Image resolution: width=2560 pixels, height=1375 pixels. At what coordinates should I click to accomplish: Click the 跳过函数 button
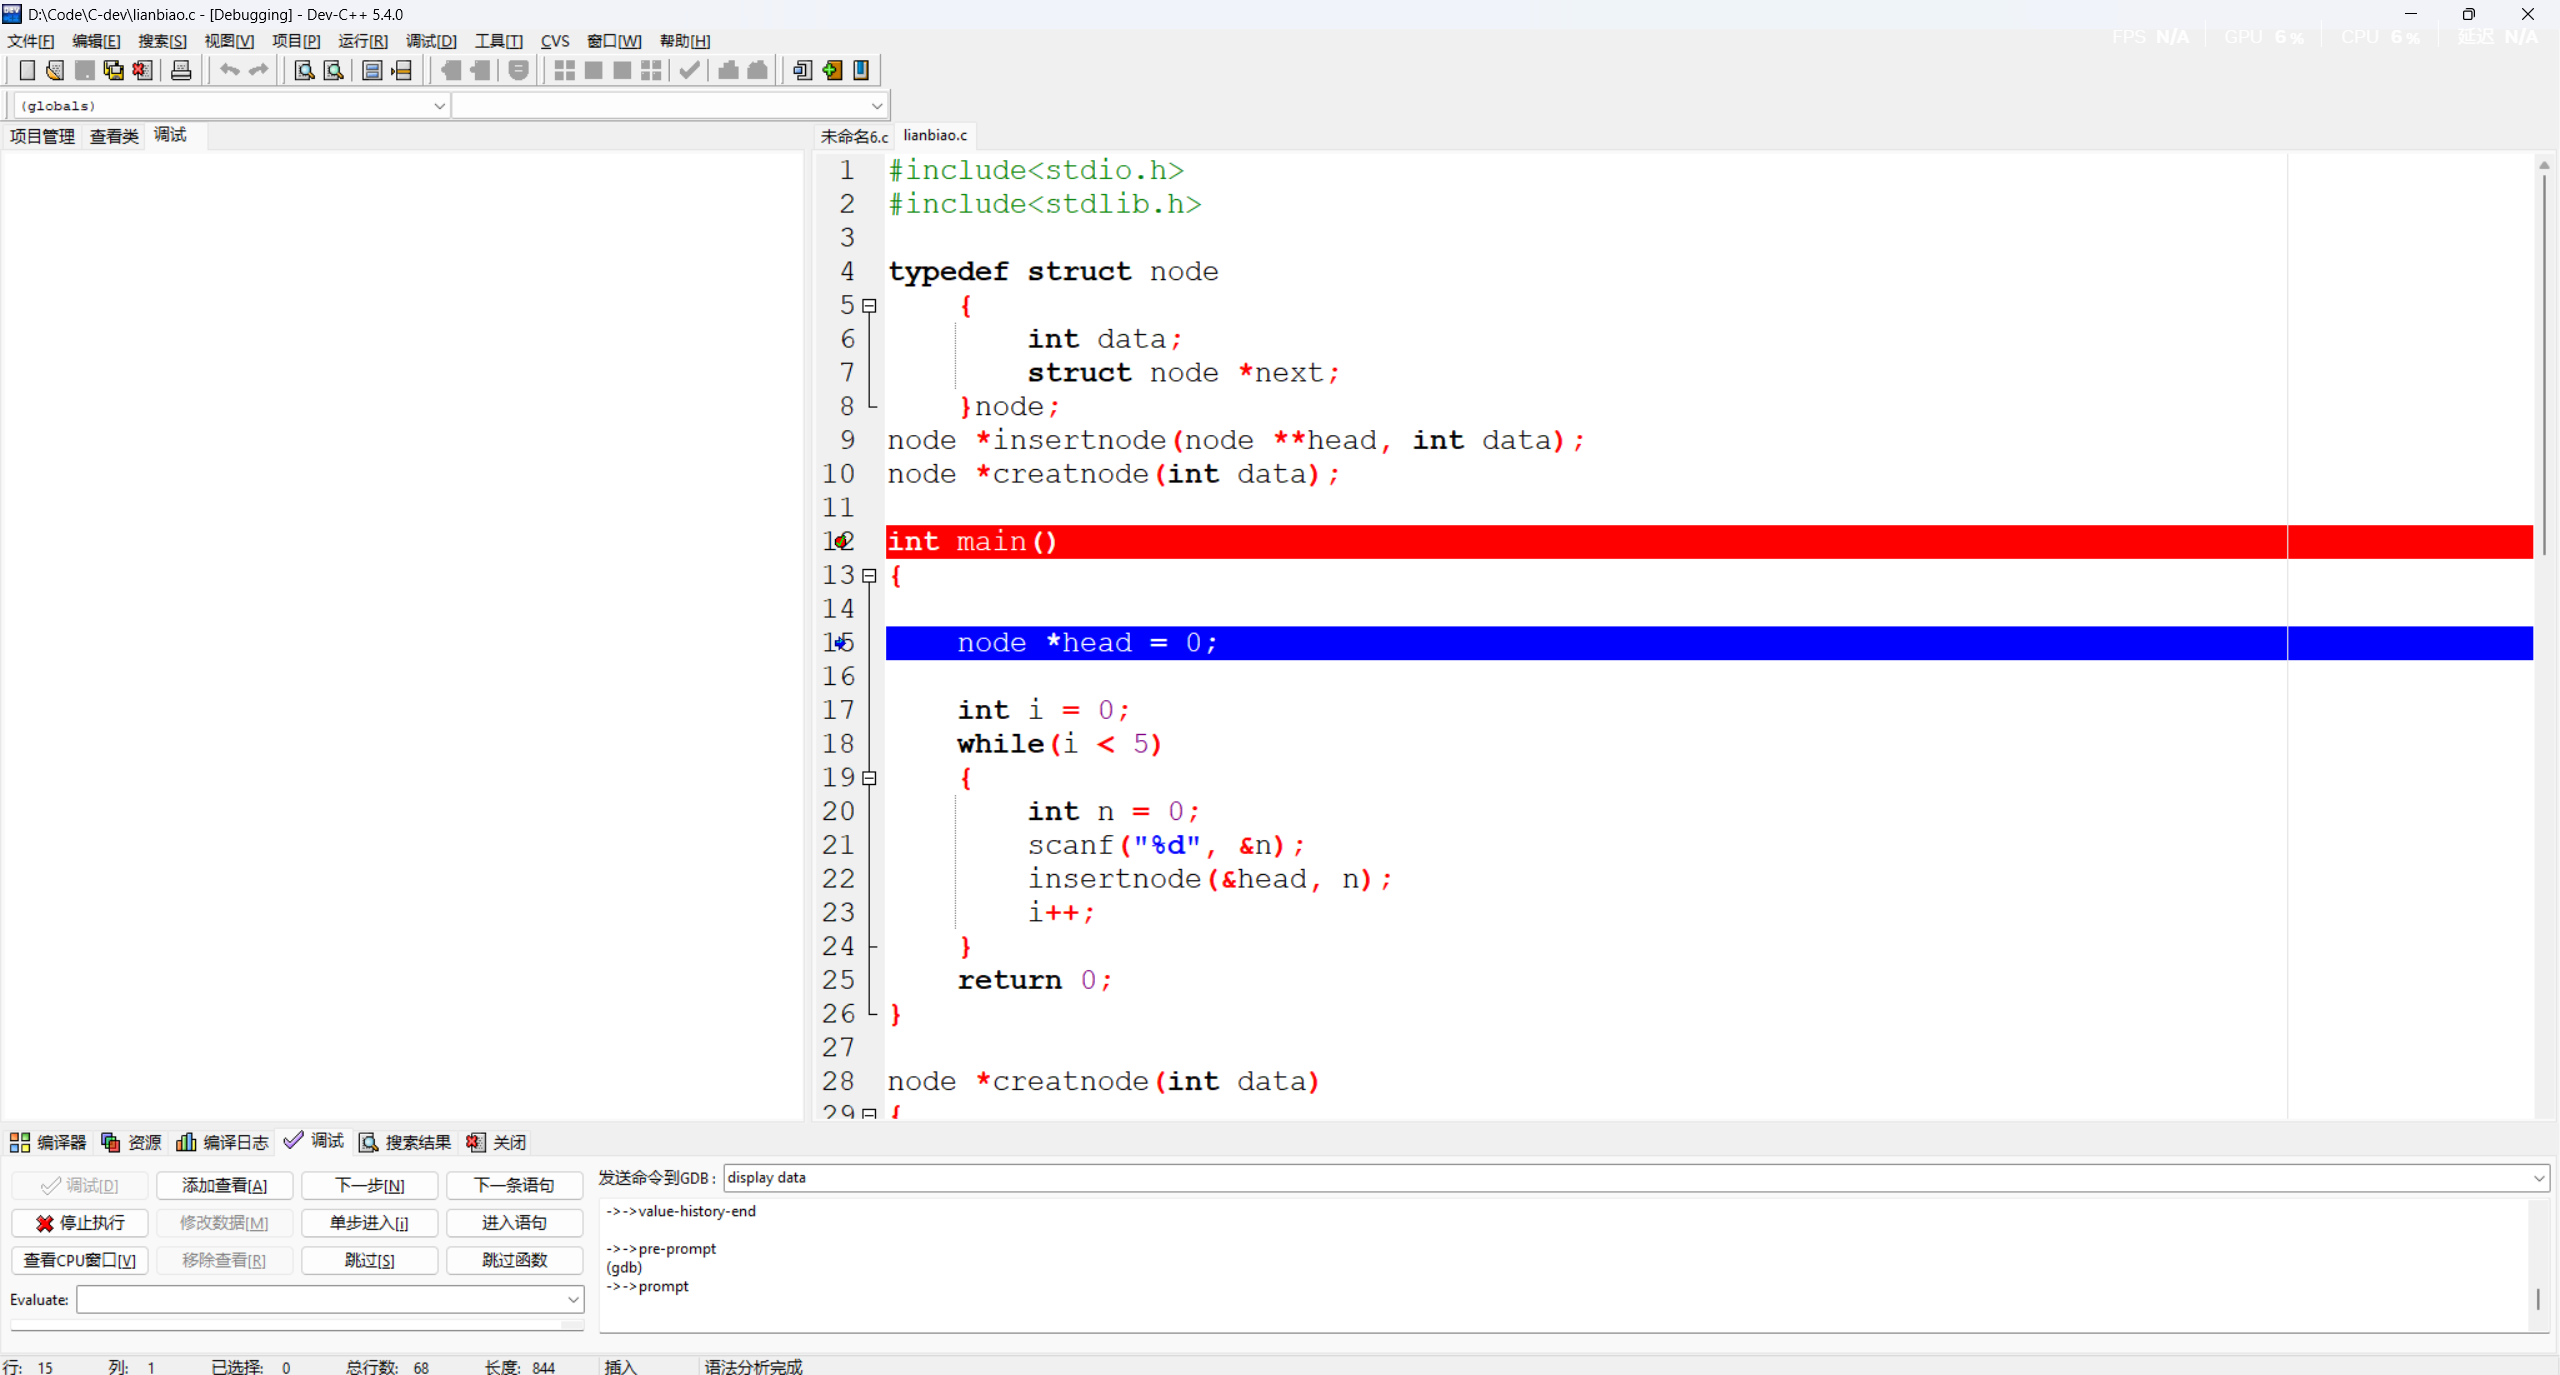coord(514,1260)
